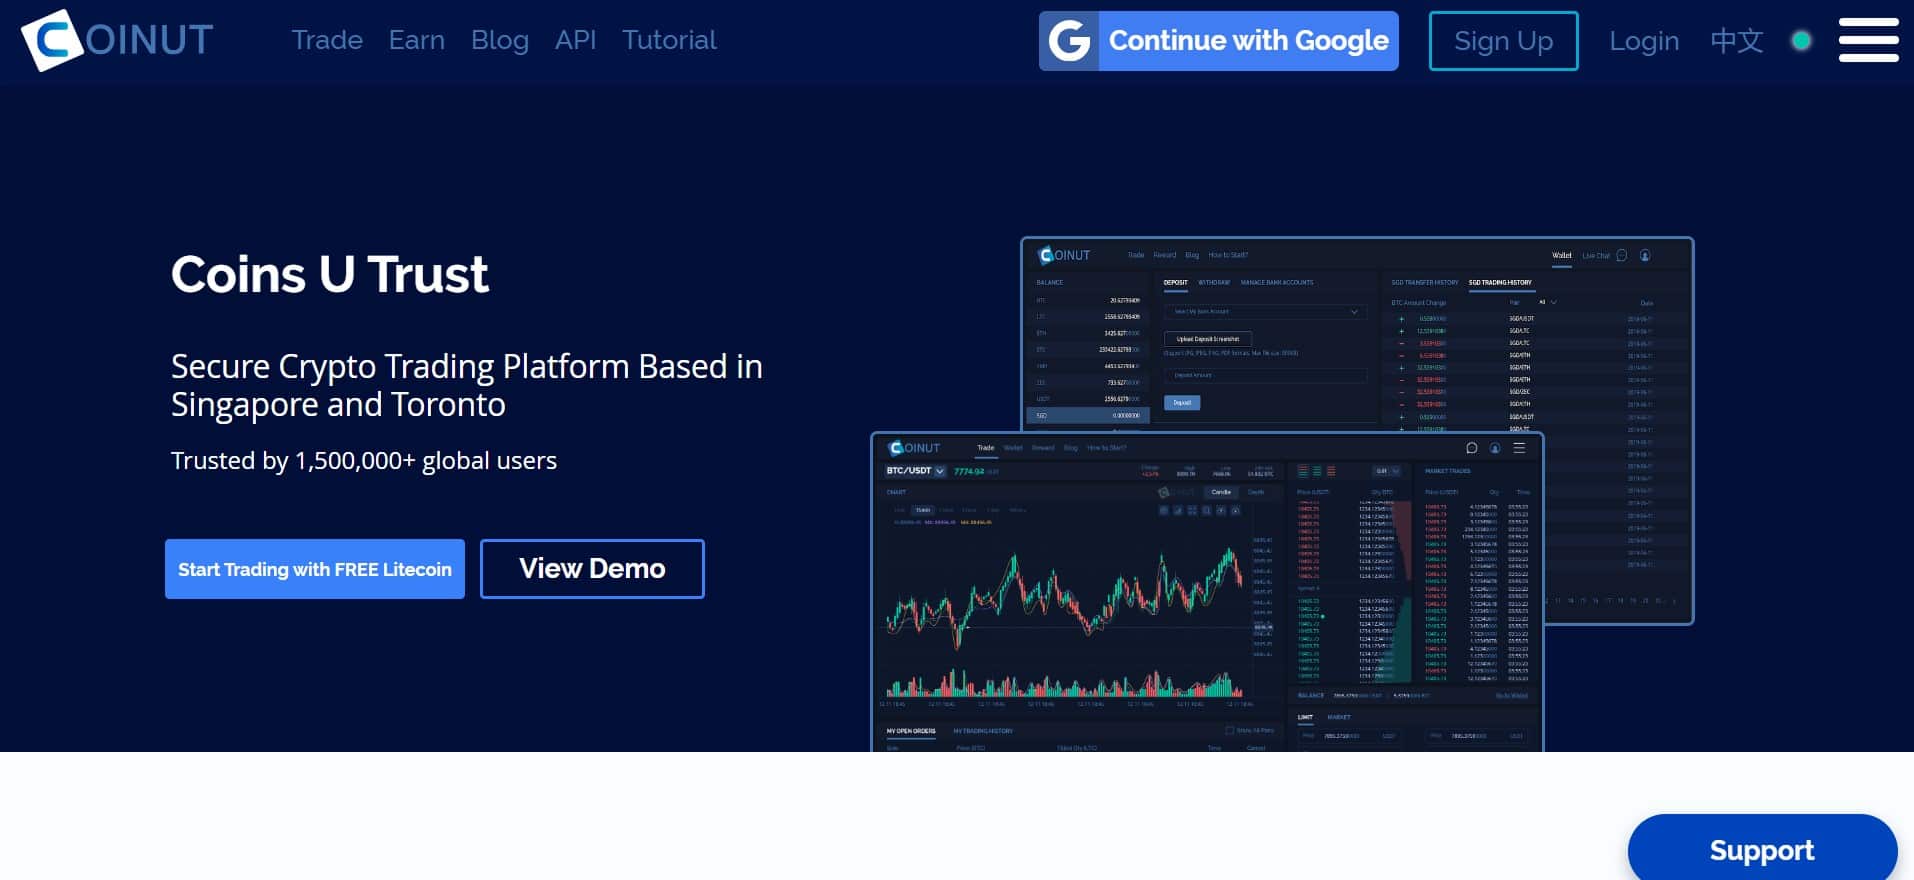Viewport: 1914px width, 880px height.
Task: Click the COINUT logo in the header
Action: pyautogui.click(x=116, y=40)
